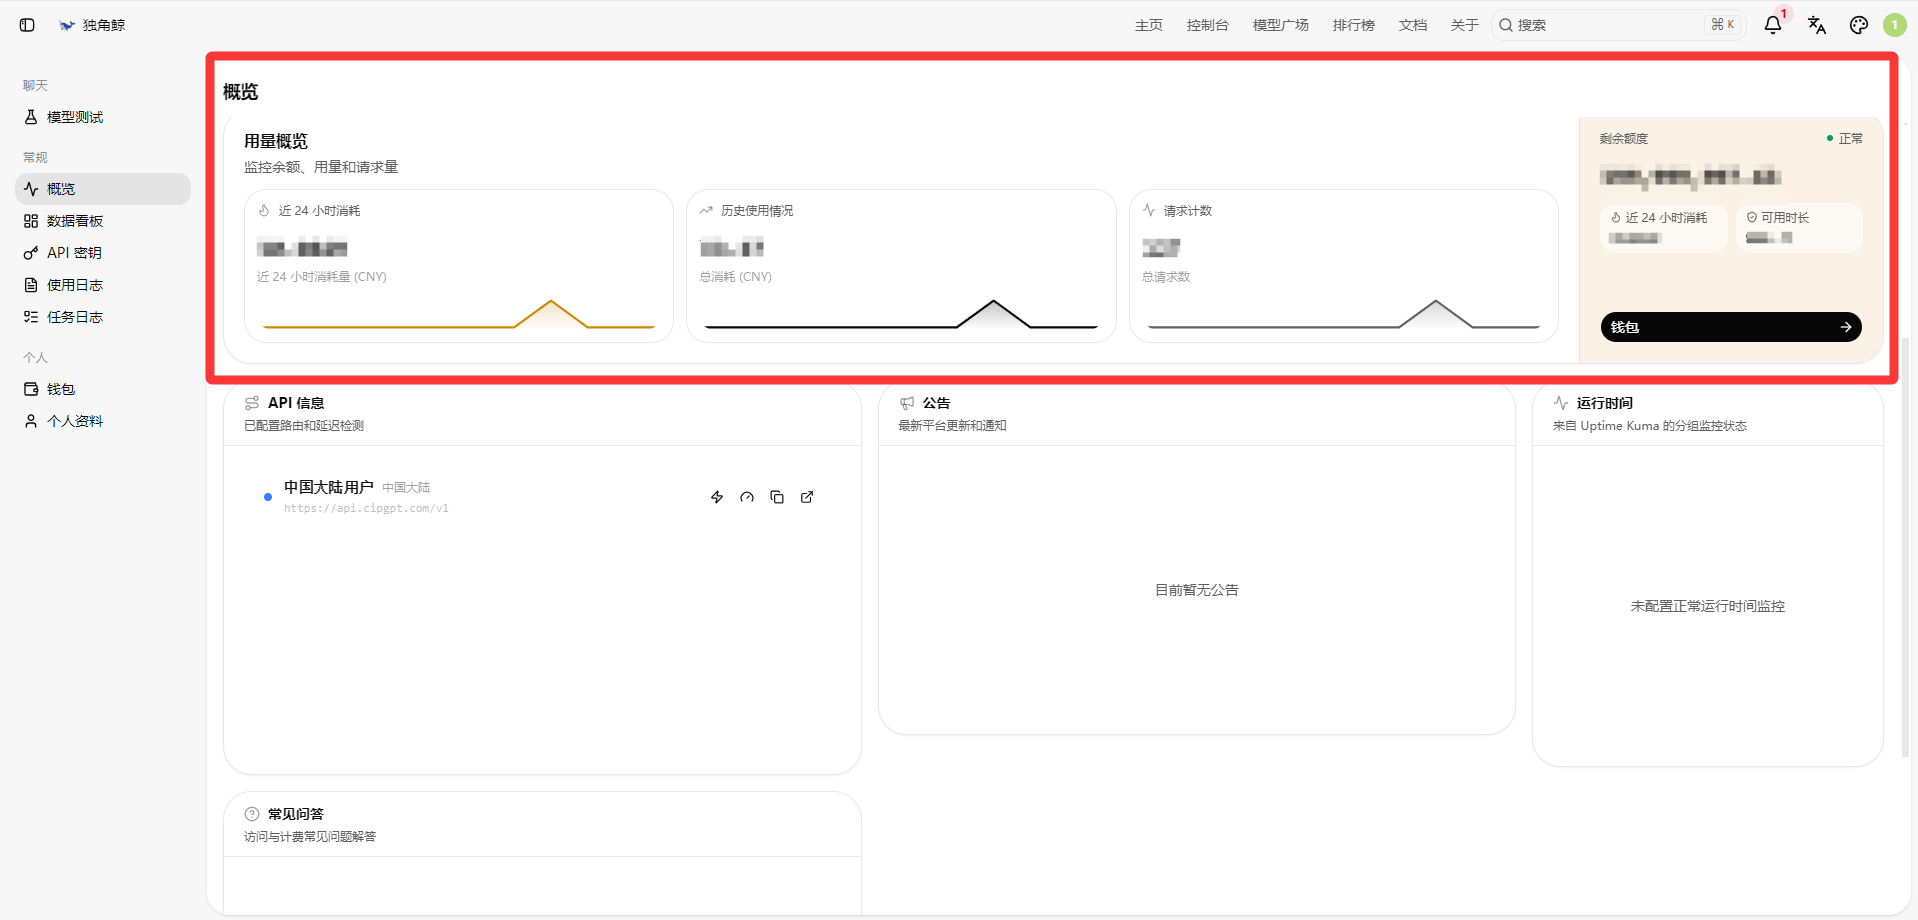Click the search input field
The image size is (1918, 920).
[1618, 25]
